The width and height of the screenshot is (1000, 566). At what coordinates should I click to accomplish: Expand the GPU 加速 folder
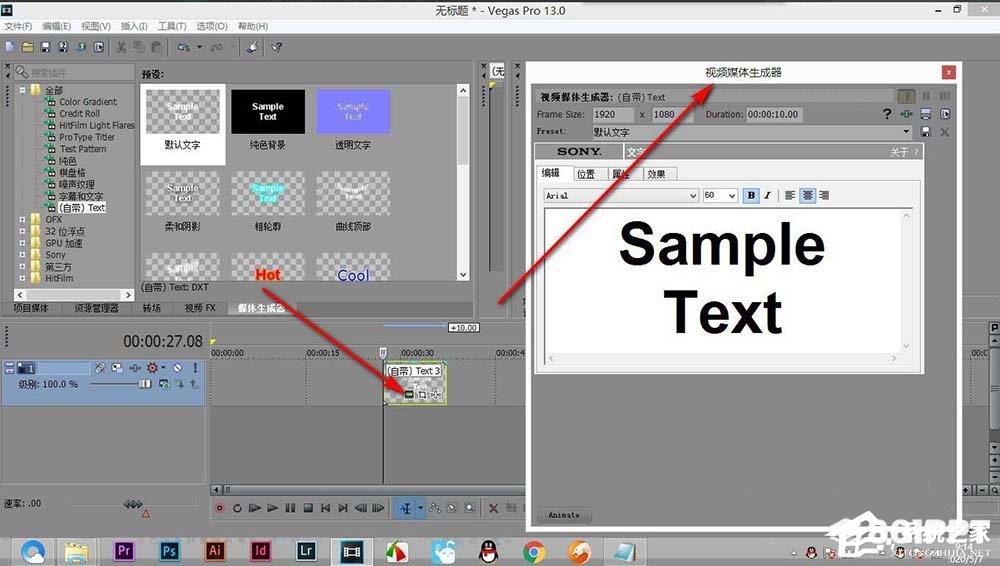pyautogui.click(x=22, y=243)
